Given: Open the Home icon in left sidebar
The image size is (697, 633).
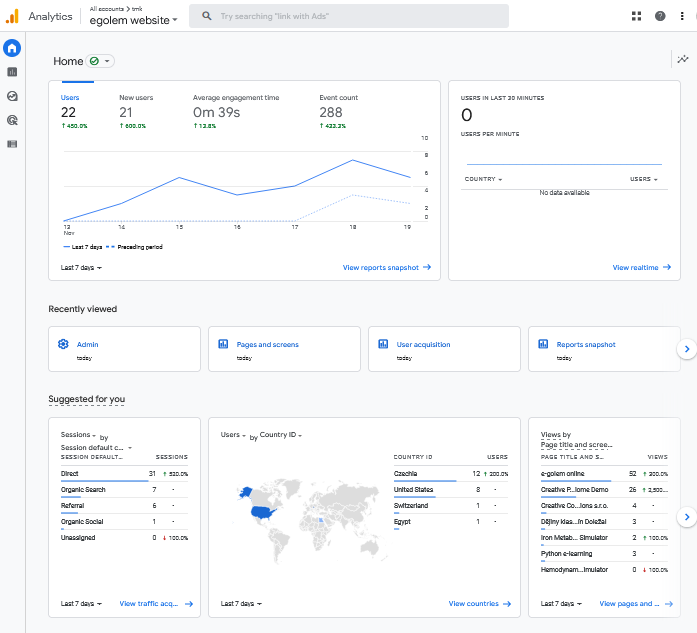Looking at the screenshot, I should (12, 48).
